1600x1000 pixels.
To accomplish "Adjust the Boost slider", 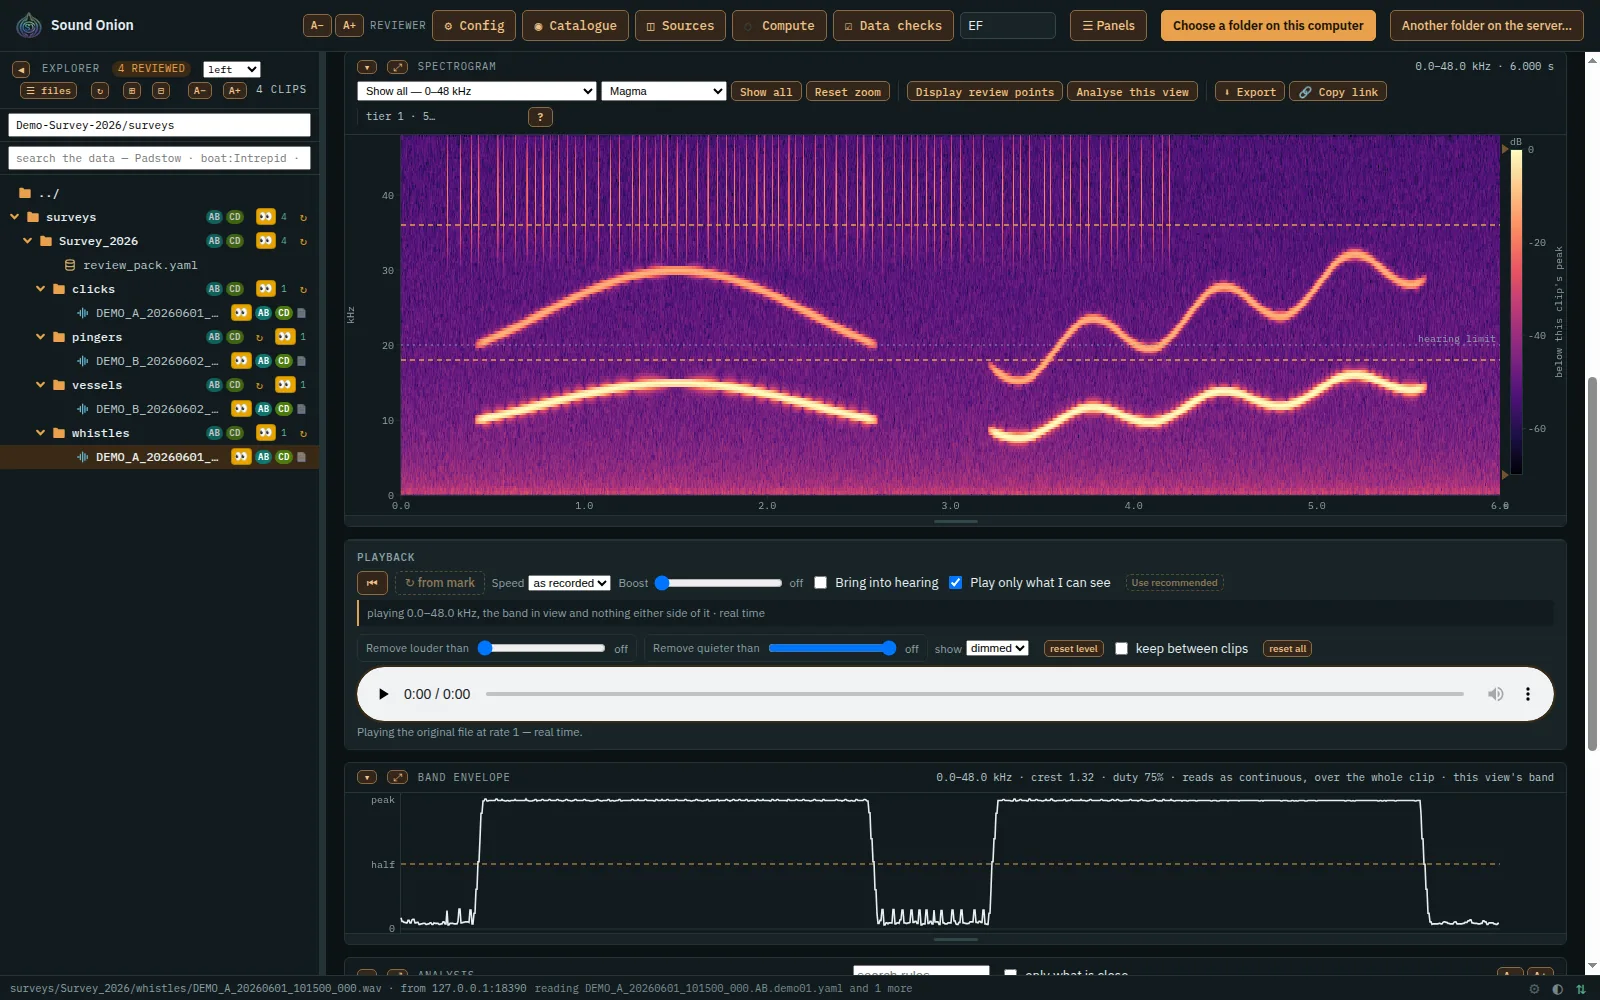I will (x=718, y=583).
